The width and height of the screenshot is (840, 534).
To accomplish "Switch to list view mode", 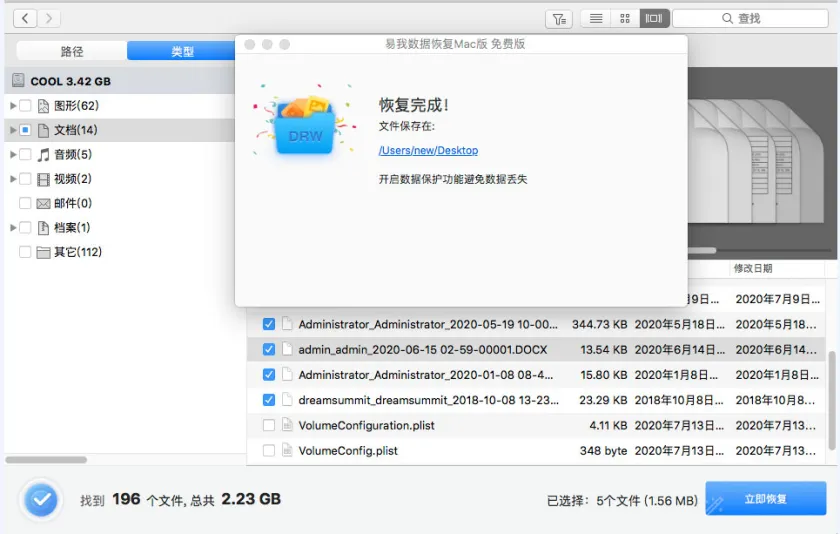I will (596, 19).
